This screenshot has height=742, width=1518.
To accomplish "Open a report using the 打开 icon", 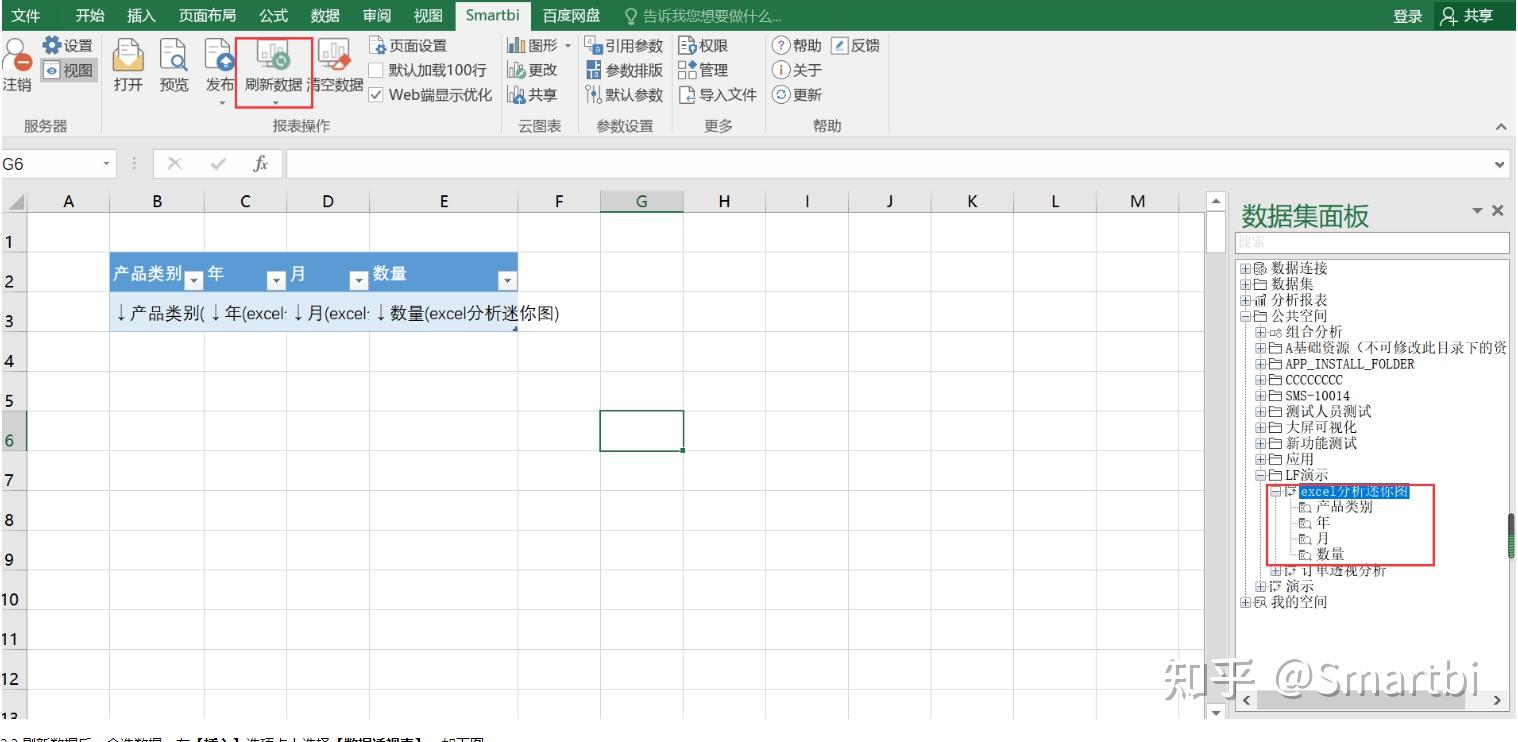I will [128, 62].
